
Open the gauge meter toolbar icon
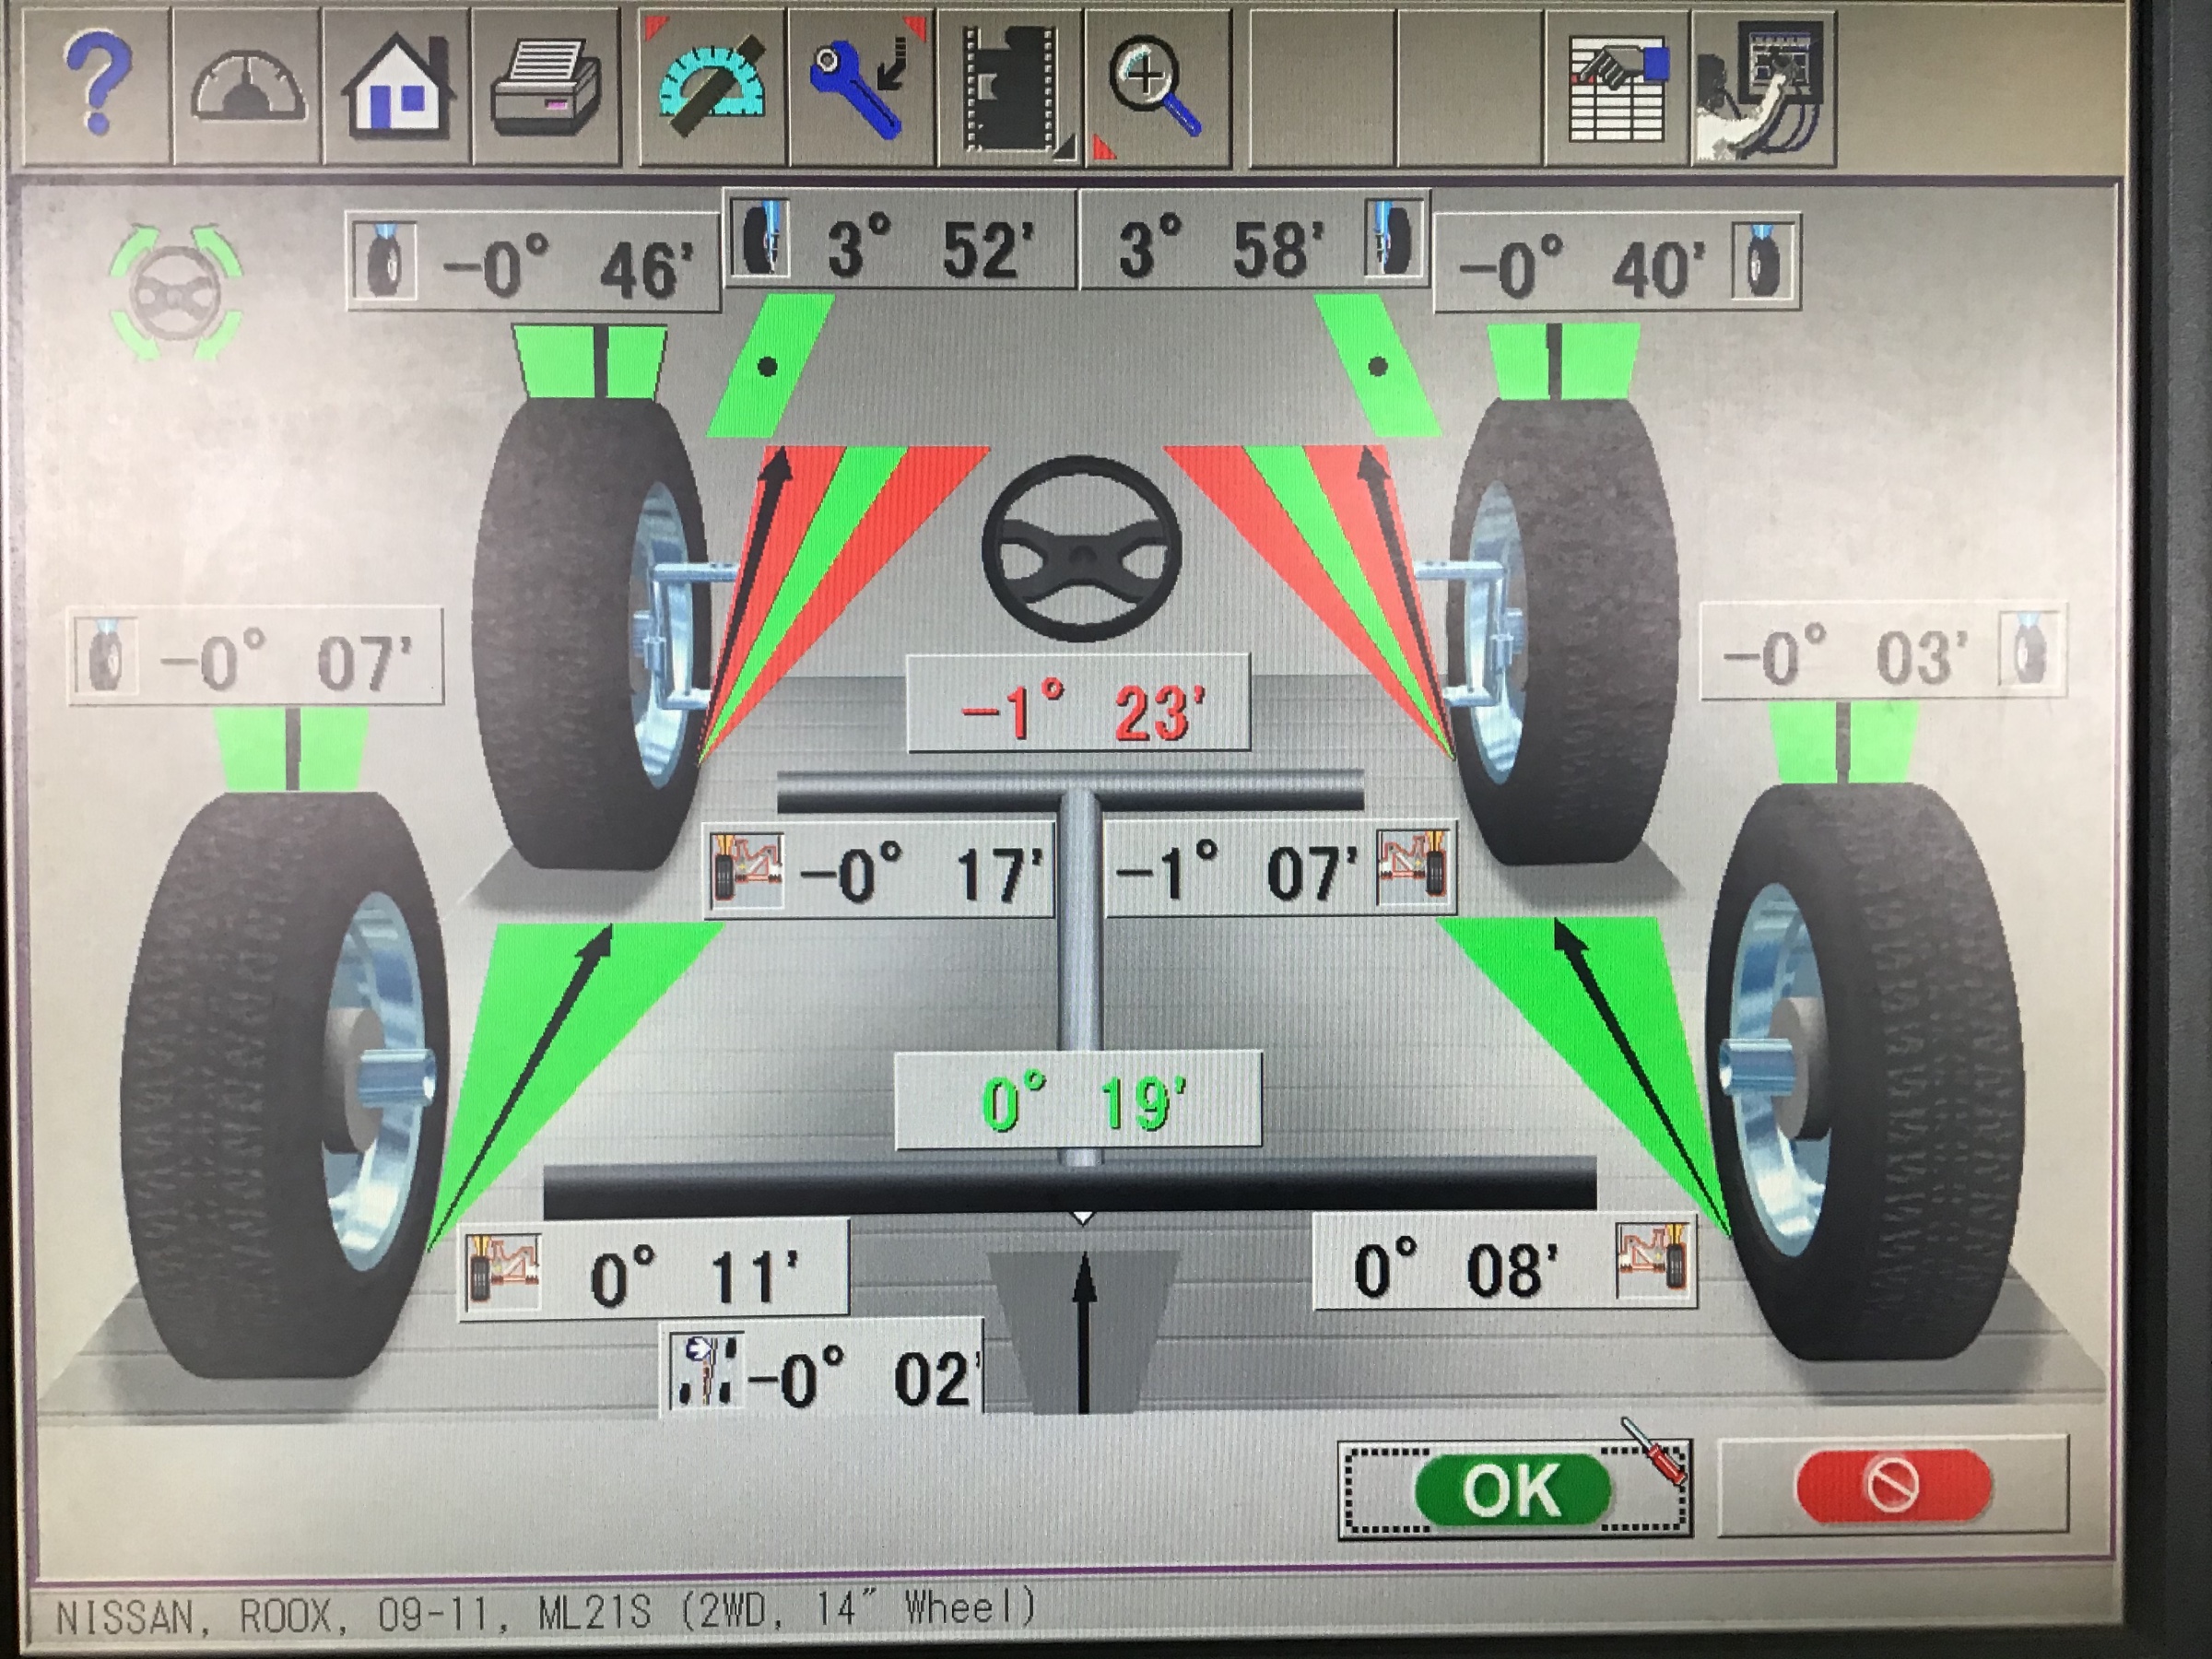(247, 87)
